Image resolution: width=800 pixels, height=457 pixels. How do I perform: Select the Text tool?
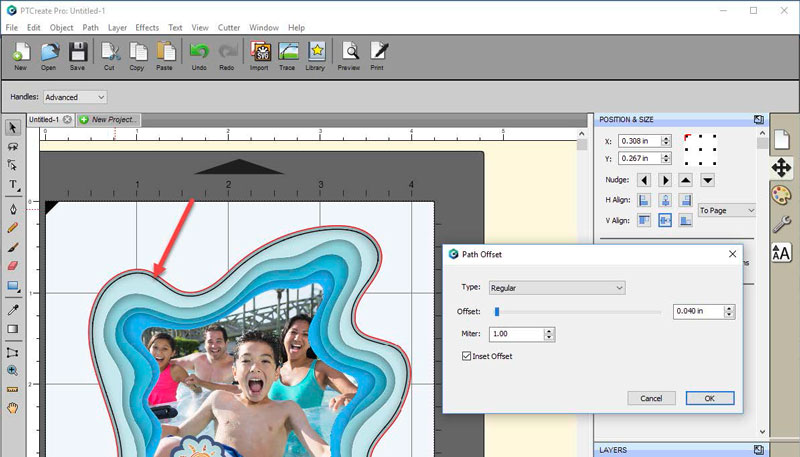click(x=13, y=185)
